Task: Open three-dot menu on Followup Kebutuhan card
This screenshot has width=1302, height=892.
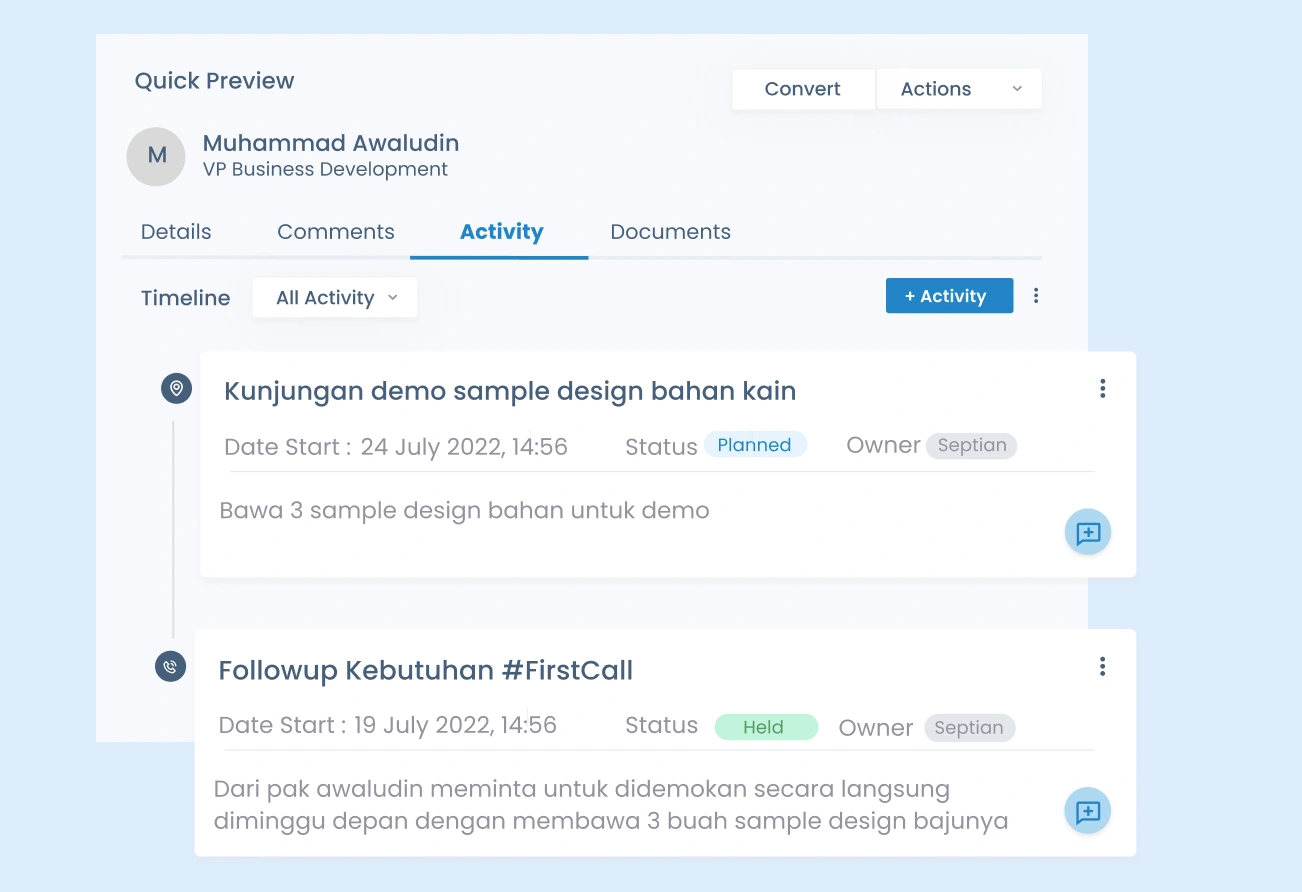Action: coord(1102,666)
